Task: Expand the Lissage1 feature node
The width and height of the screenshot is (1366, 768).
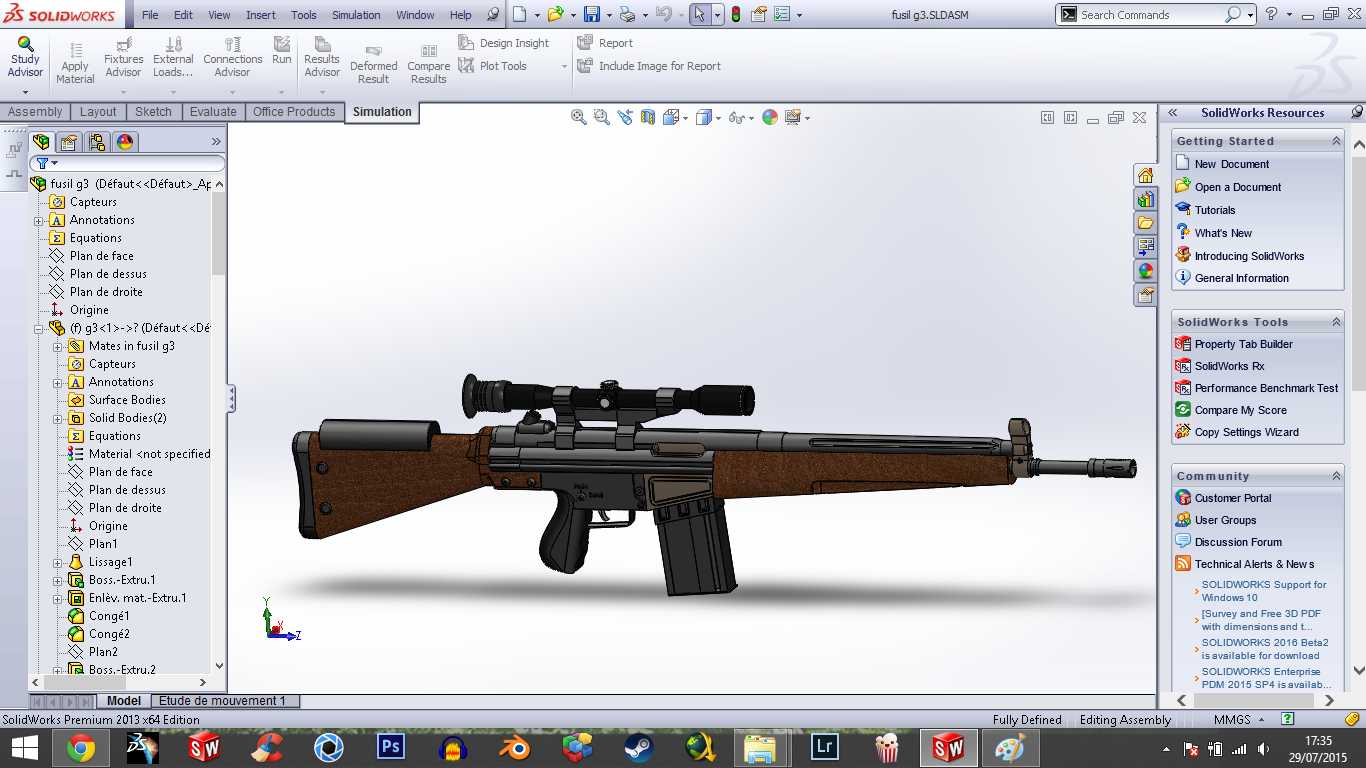Action: pyautogui.click(x=58, y=562)
